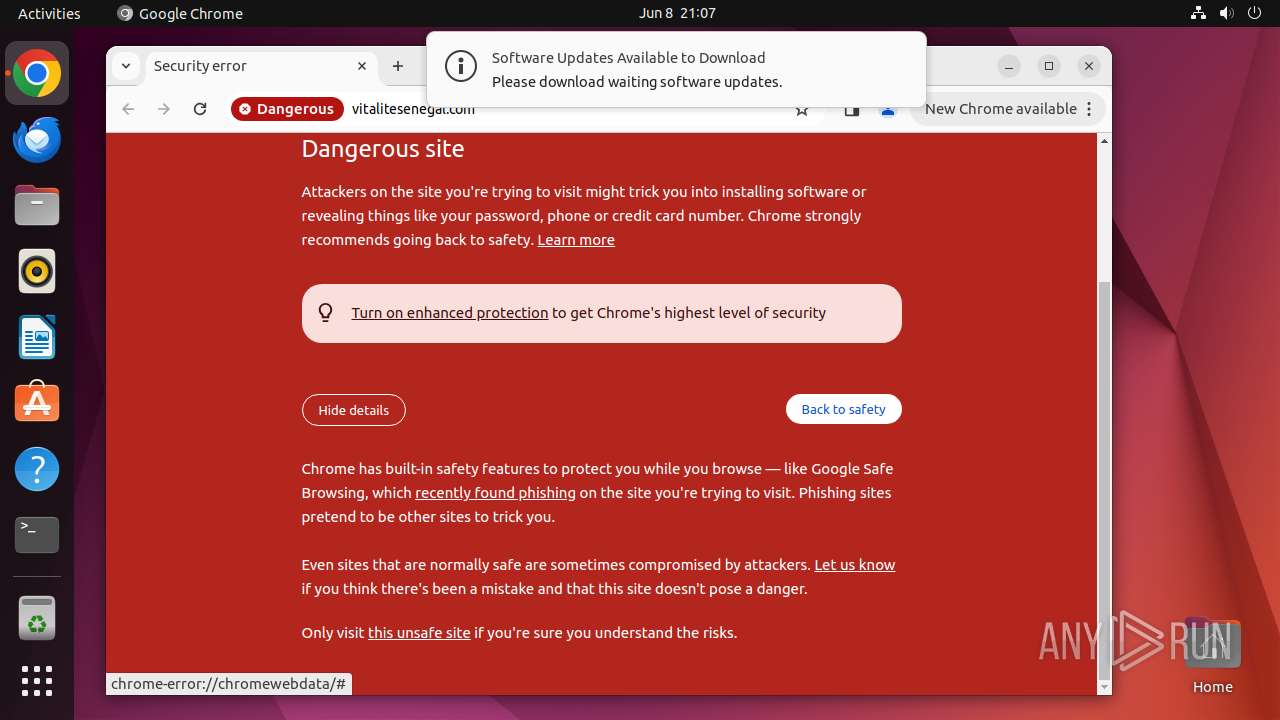This screenshot has height=720, width=1280.
Task: Open the Software Updates Available notification
Action: (x=676, y=69)
